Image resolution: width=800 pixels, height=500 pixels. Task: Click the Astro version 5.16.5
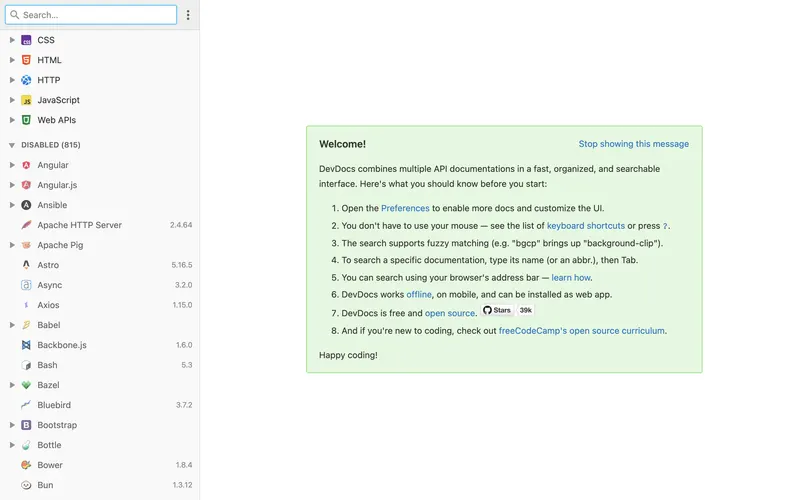click(x=182, y=265)
